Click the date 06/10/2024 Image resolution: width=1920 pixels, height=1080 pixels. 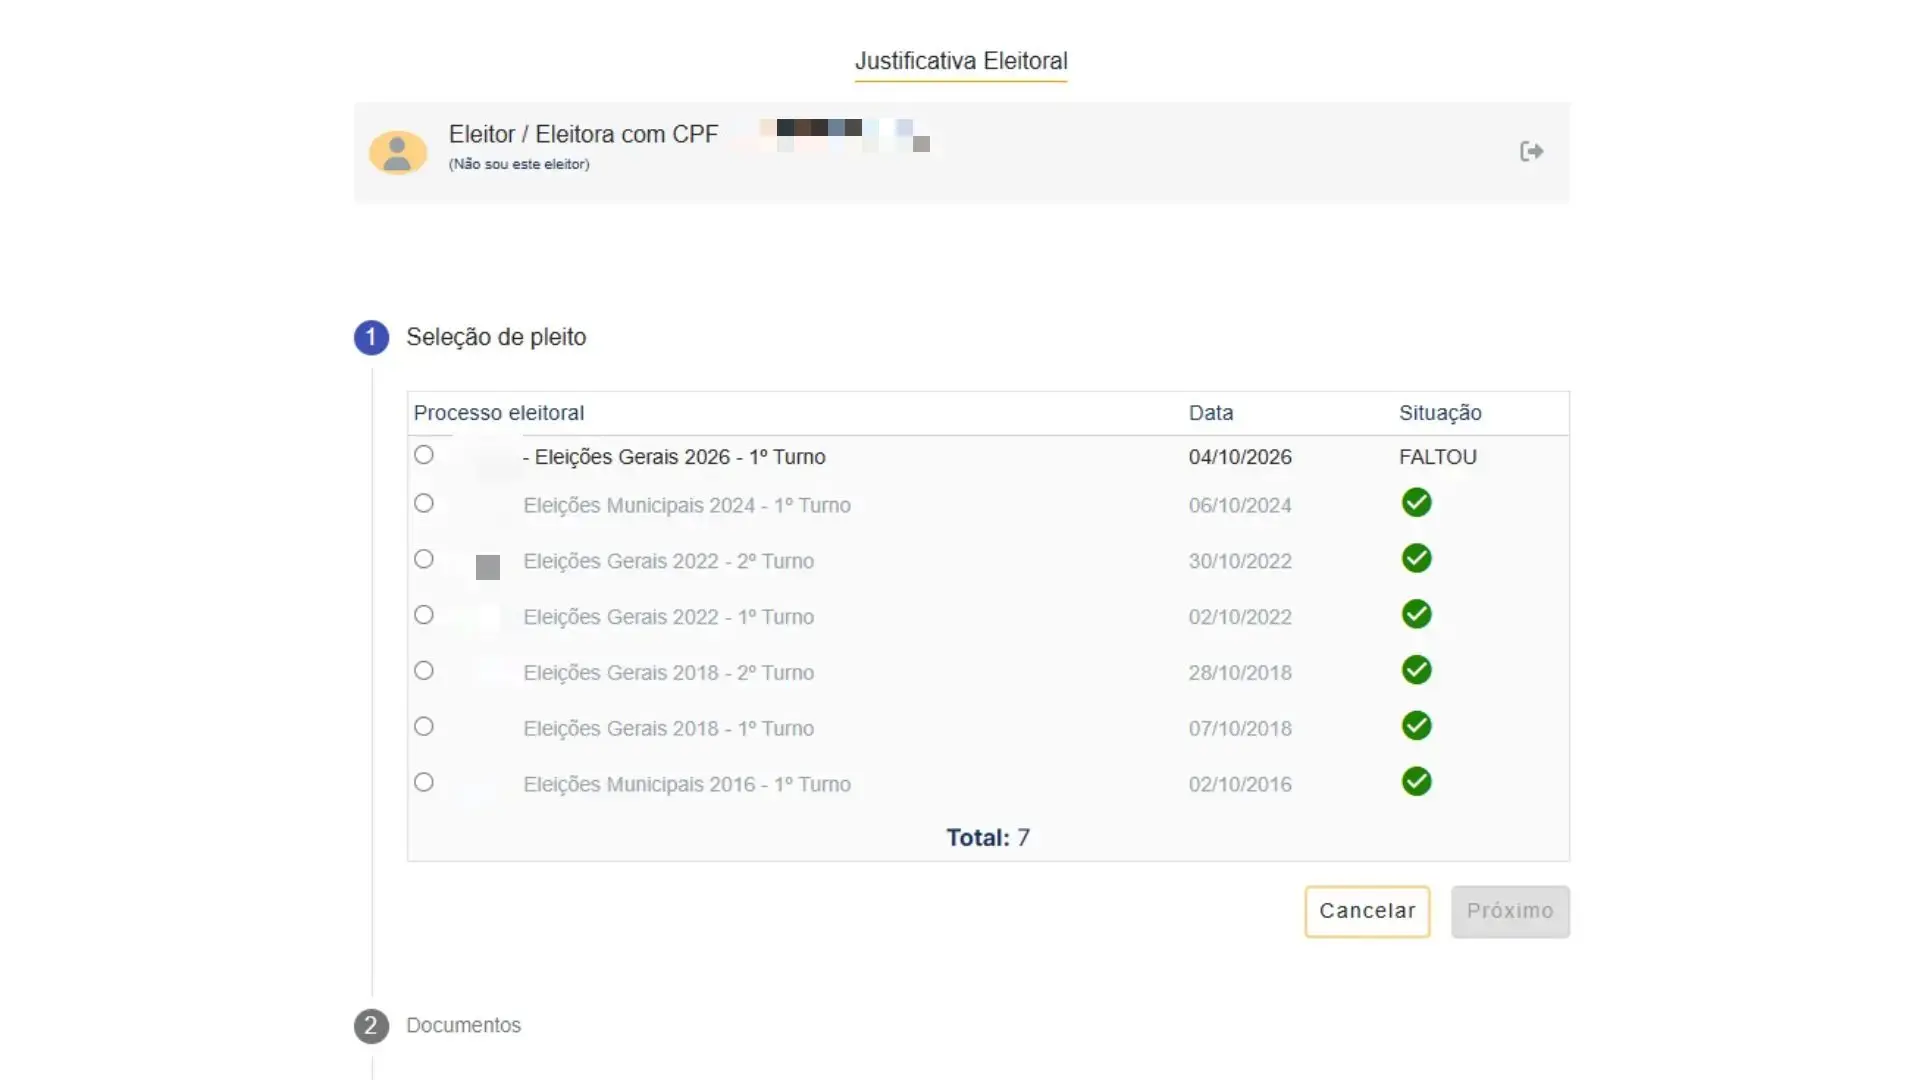(1240, 505)
